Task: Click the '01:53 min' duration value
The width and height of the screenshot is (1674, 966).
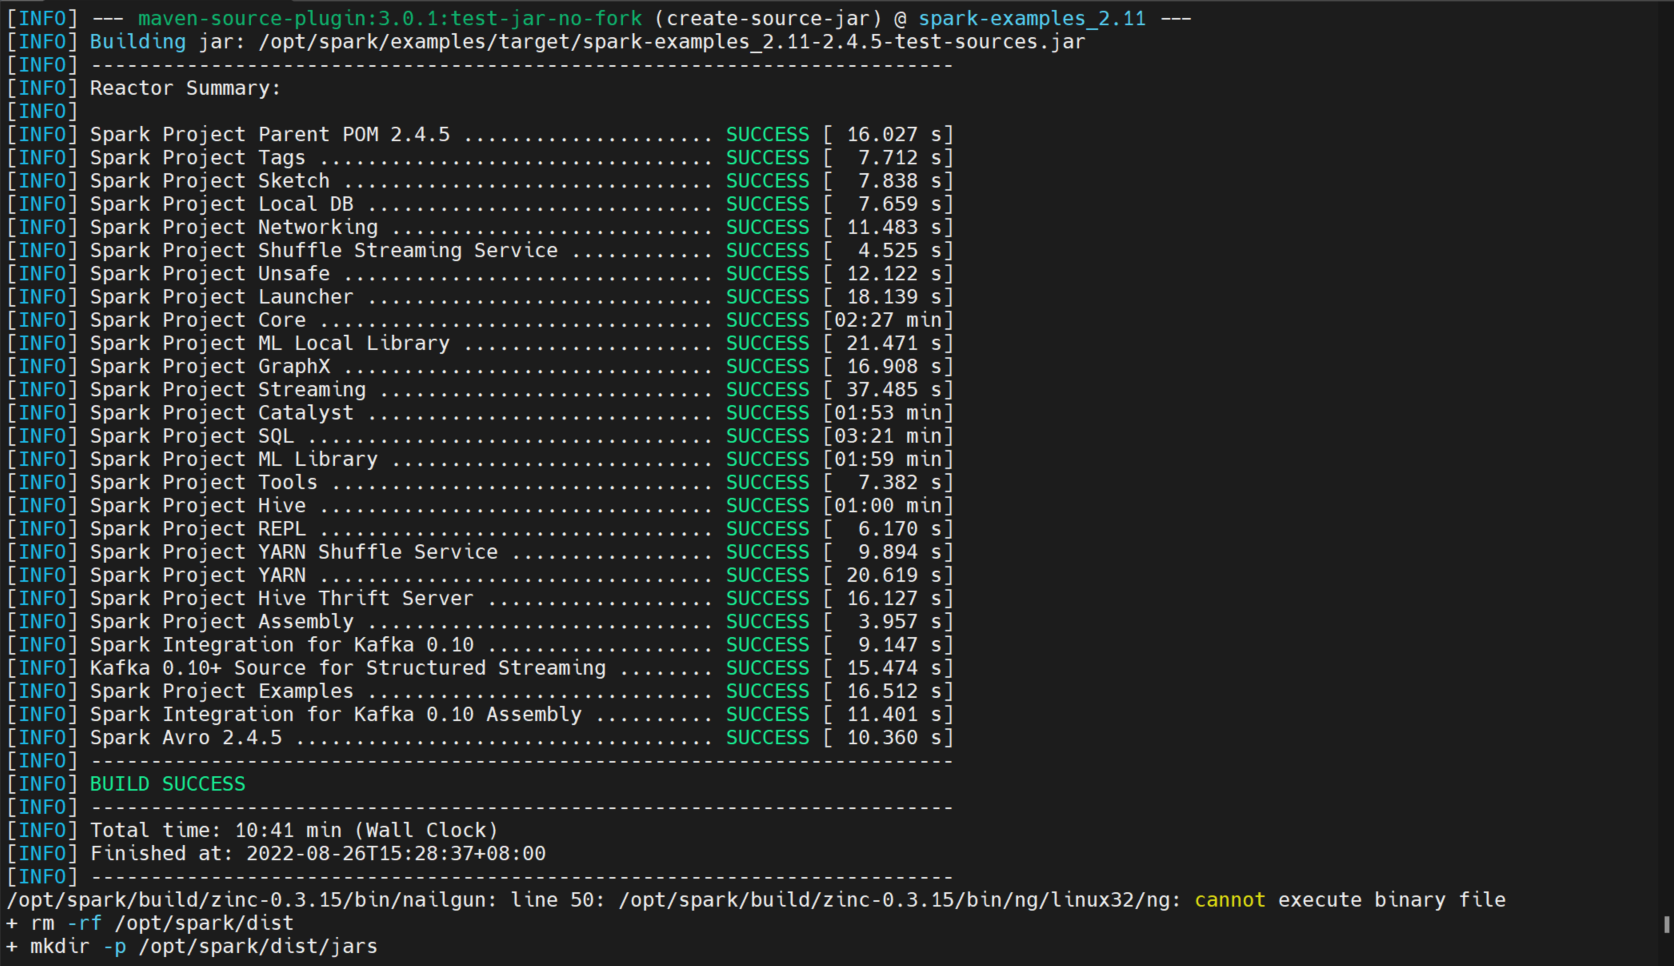Action: click(888, 413)
